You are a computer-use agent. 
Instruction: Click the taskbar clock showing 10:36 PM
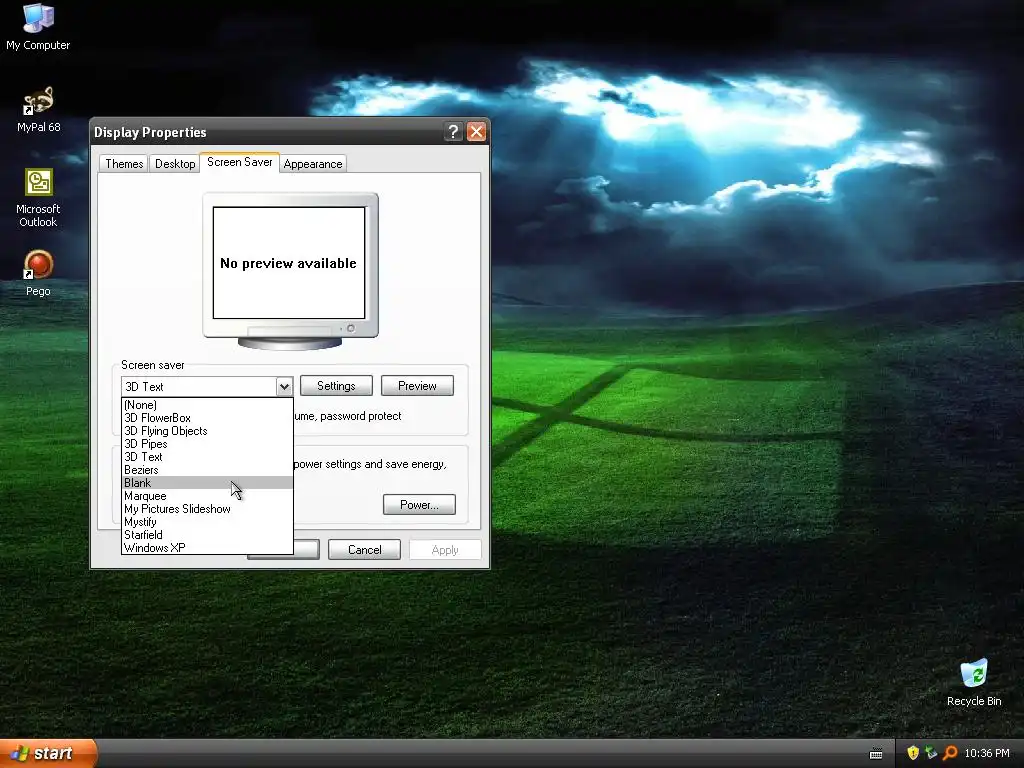tap(987, 753)
